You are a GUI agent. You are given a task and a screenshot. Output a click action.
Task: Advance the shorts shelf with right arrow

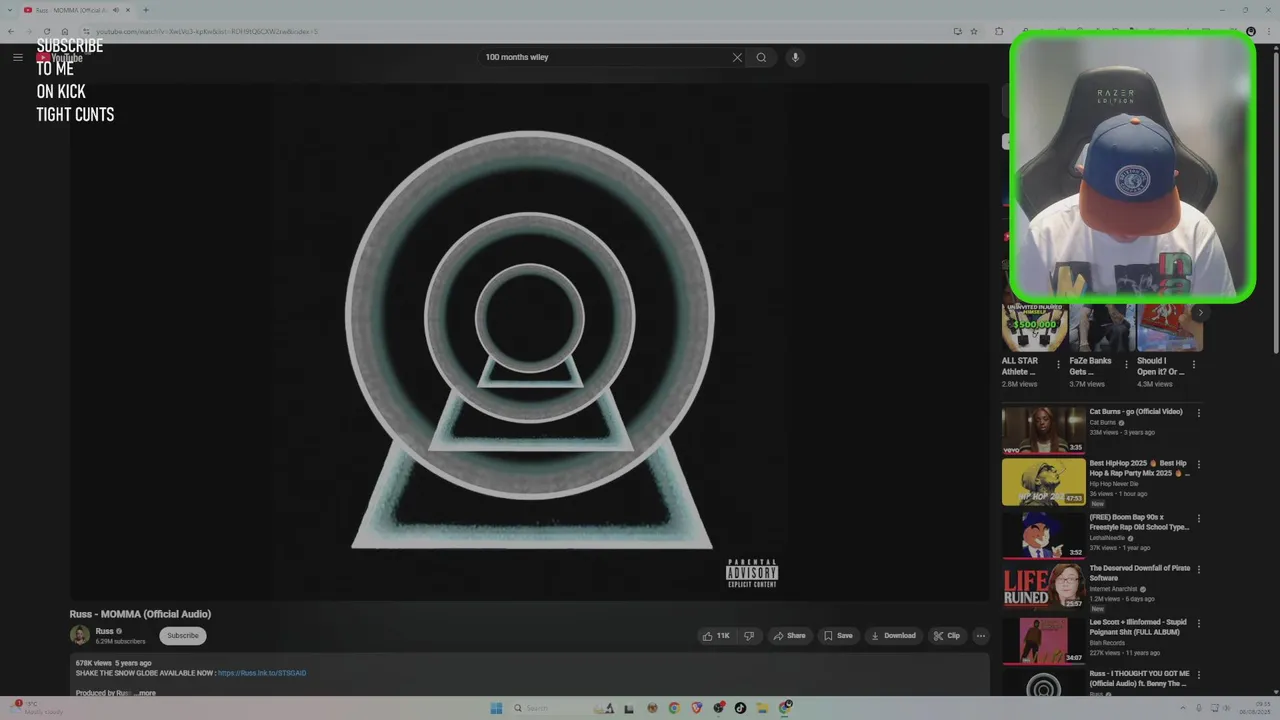1201,312
